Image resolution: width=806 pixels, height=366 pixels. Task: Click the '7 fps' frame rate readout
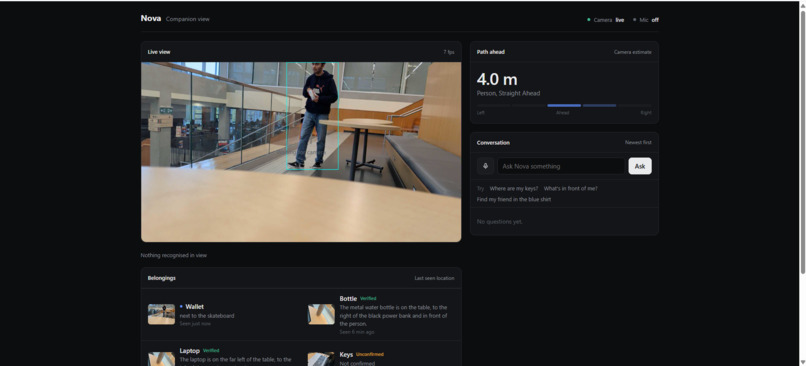[x=449, y=52]
